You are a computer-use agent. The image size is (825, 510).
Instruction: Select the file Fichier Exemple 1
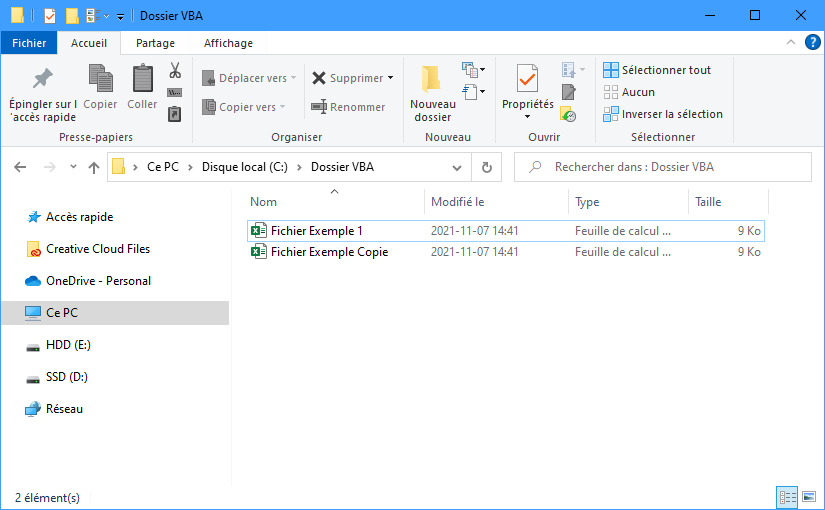click(x=505, y=231)
